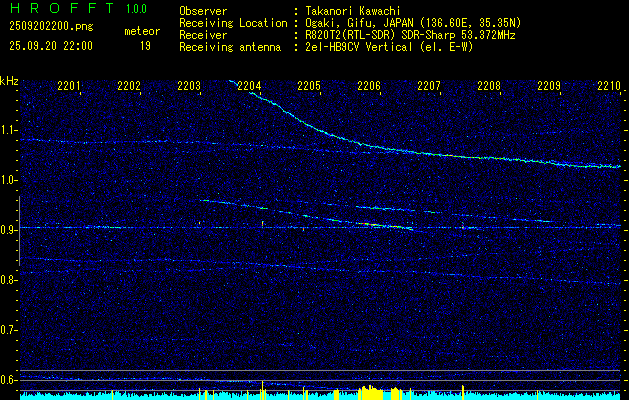The image size is (629, 400).
Task: Click the tall yellow spike cluster in intensity bar
Action: [x=368, y=392]
